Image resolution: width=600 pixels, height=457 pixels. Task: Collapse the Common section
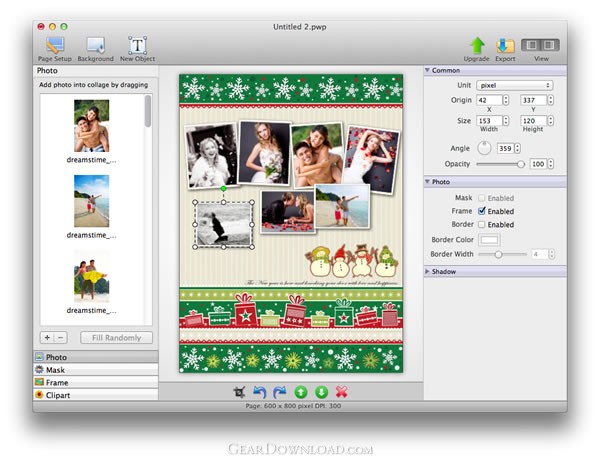[427, 70]
